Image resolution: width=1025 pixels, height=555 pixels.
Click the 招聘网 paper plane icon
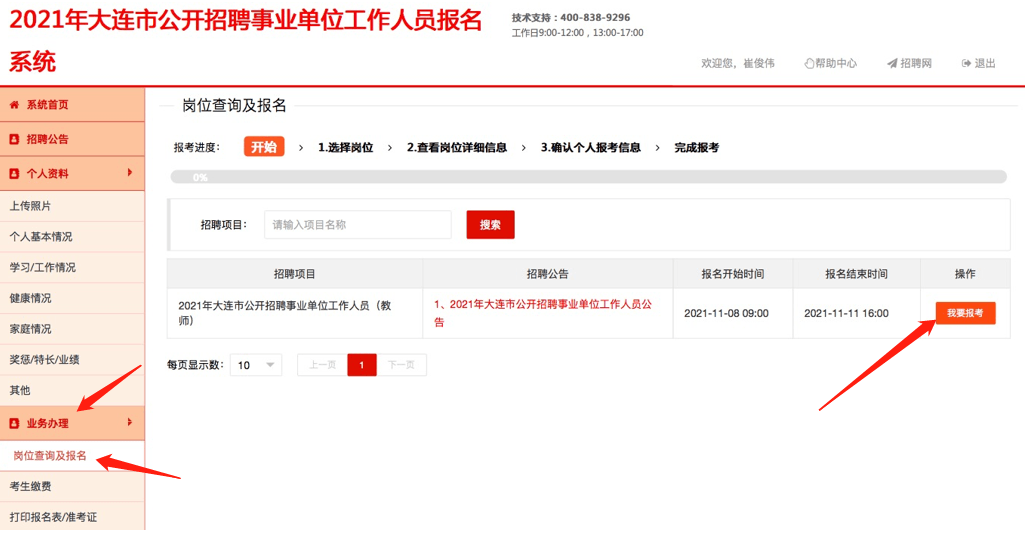coord(892,63)
